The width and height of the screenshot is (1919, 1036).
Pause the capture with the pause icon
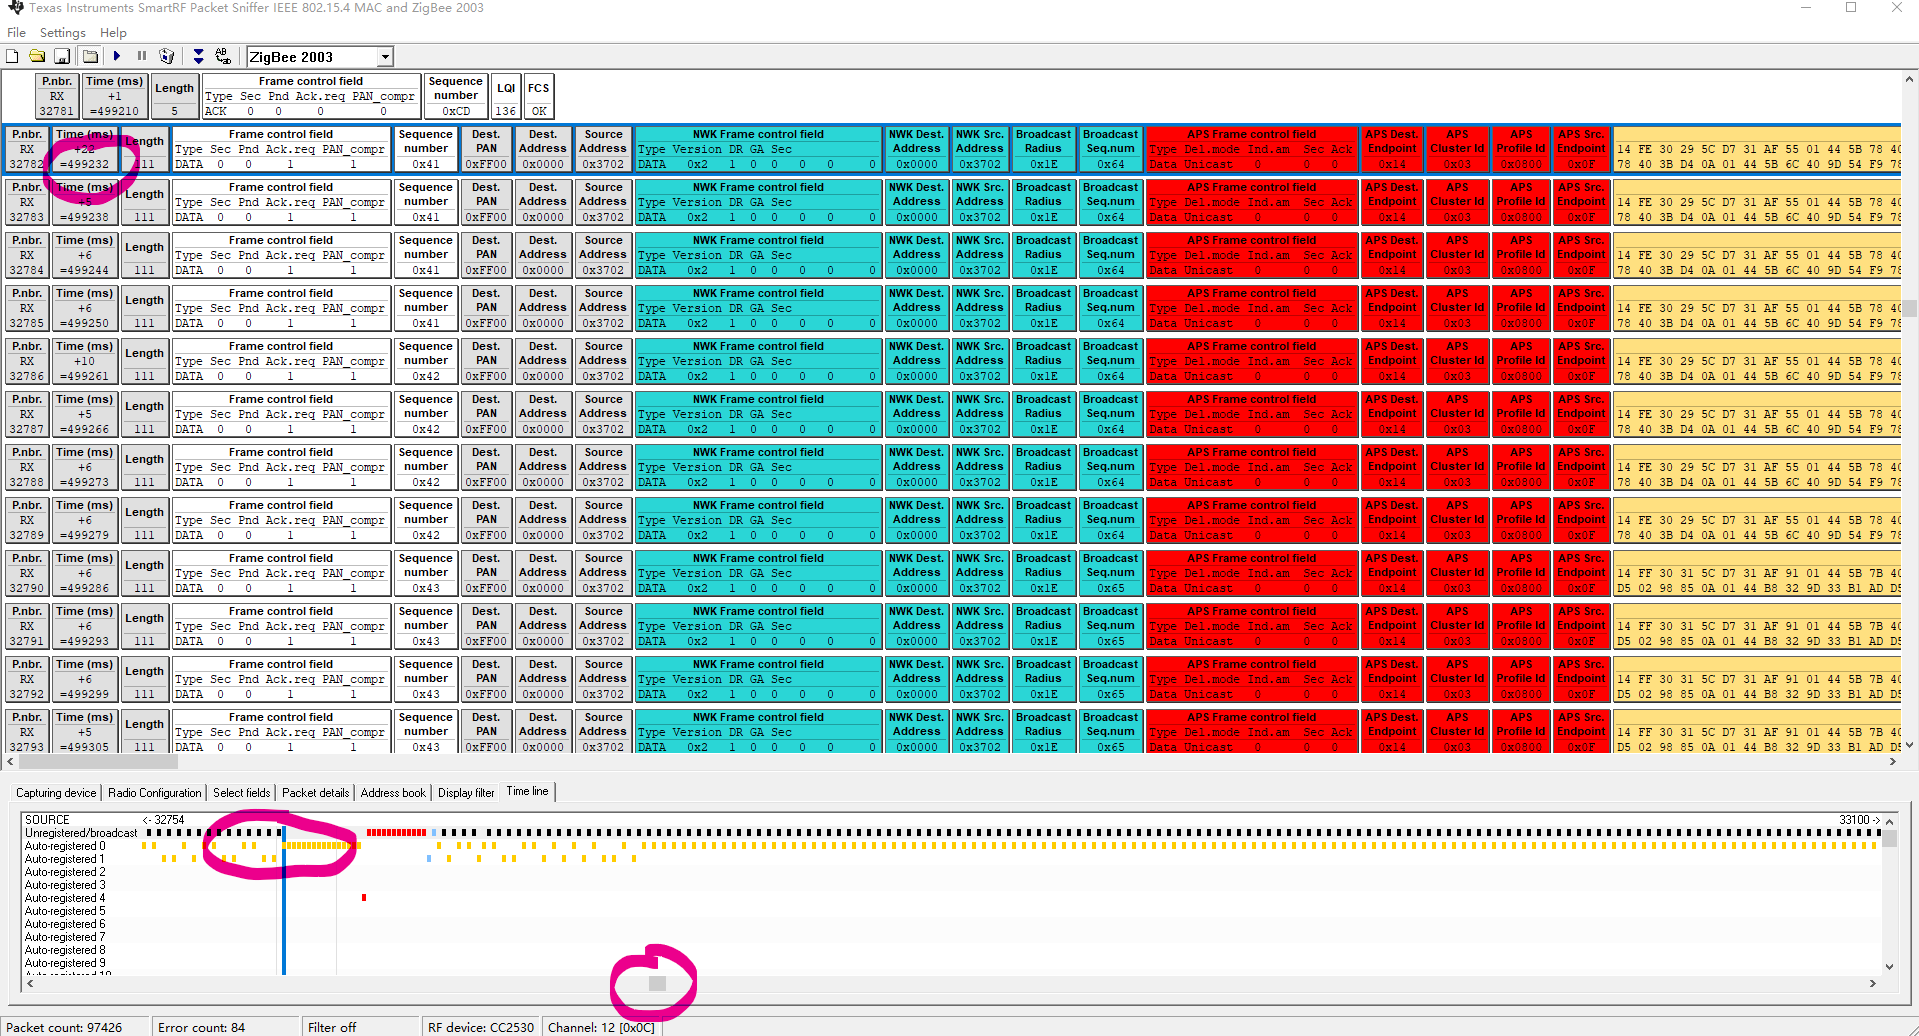click(142, 57)
